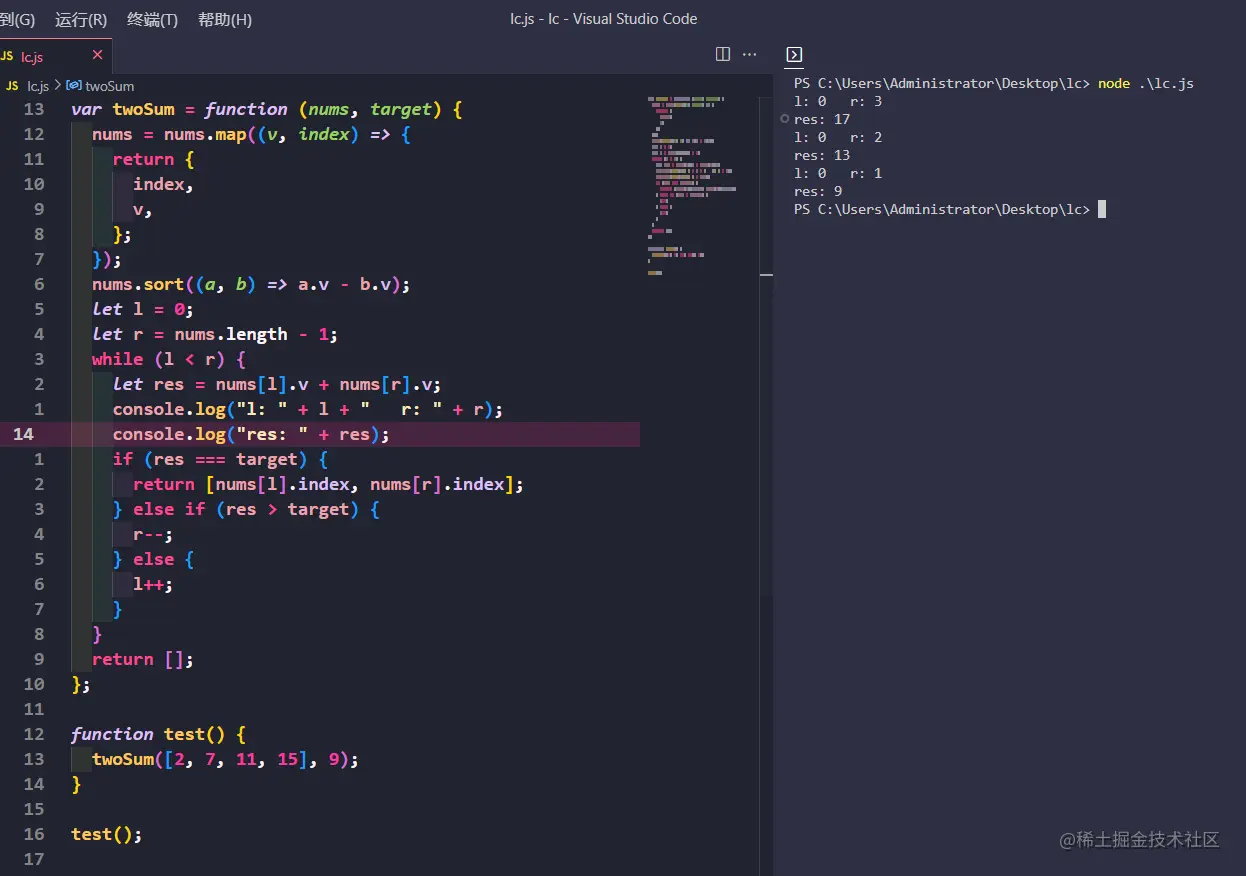Click terminal output 'l: 0 r: 3'

click(838, 101)
